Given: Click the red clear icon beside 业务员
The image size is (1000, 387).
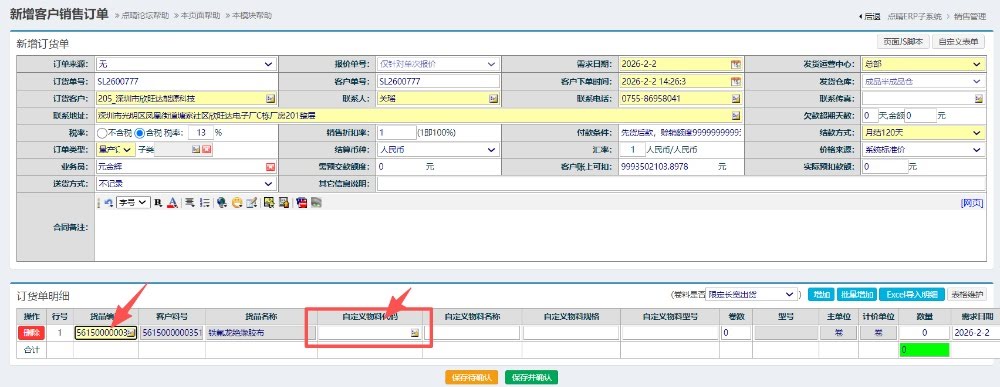Looking at the screenshot, I should click(x=270, y=166).
